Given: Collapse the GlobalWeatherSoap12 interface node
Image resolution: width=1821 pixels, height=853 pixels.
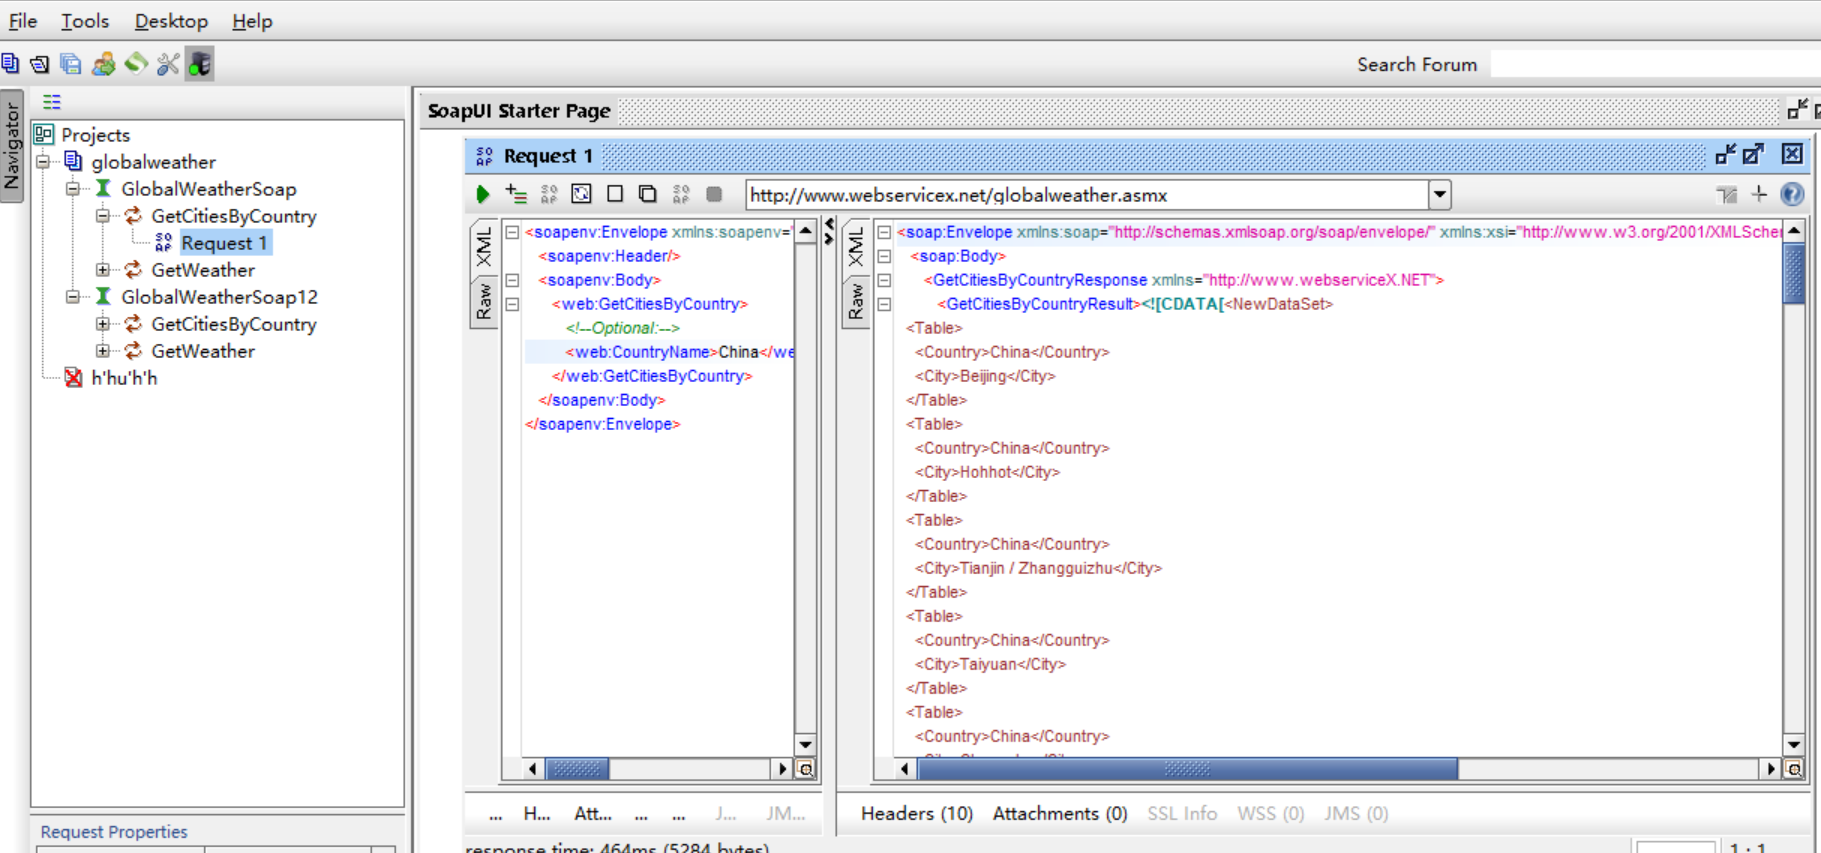Looking at the screenshot, I should 73,296.
